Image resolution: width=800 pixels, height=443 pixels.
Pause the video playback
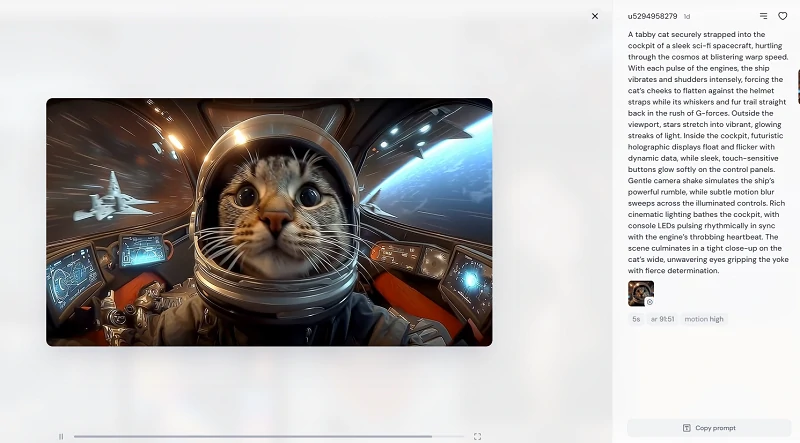point(61,436)
